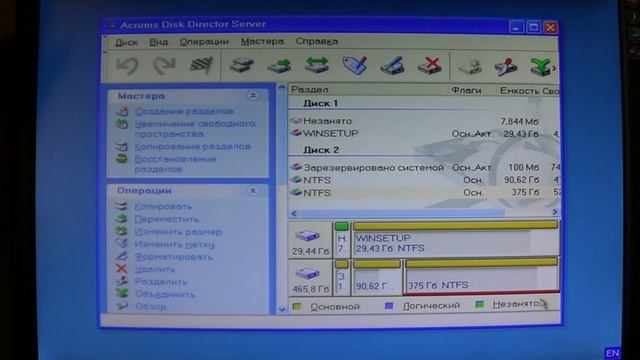This screenshot has width=640, height=360.
Task: Select the small green unallocated block in map
Action: tap(342, 239)
